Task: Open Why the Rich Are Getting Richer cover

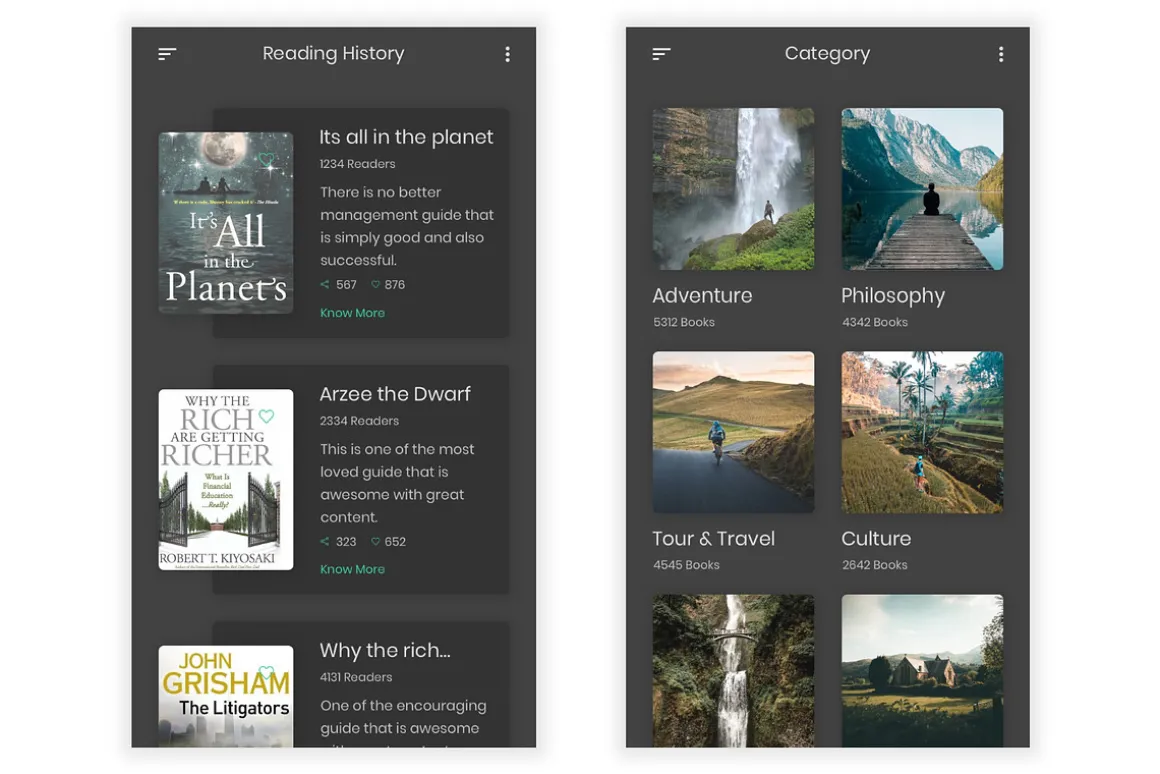Action: tap(226, 479)
